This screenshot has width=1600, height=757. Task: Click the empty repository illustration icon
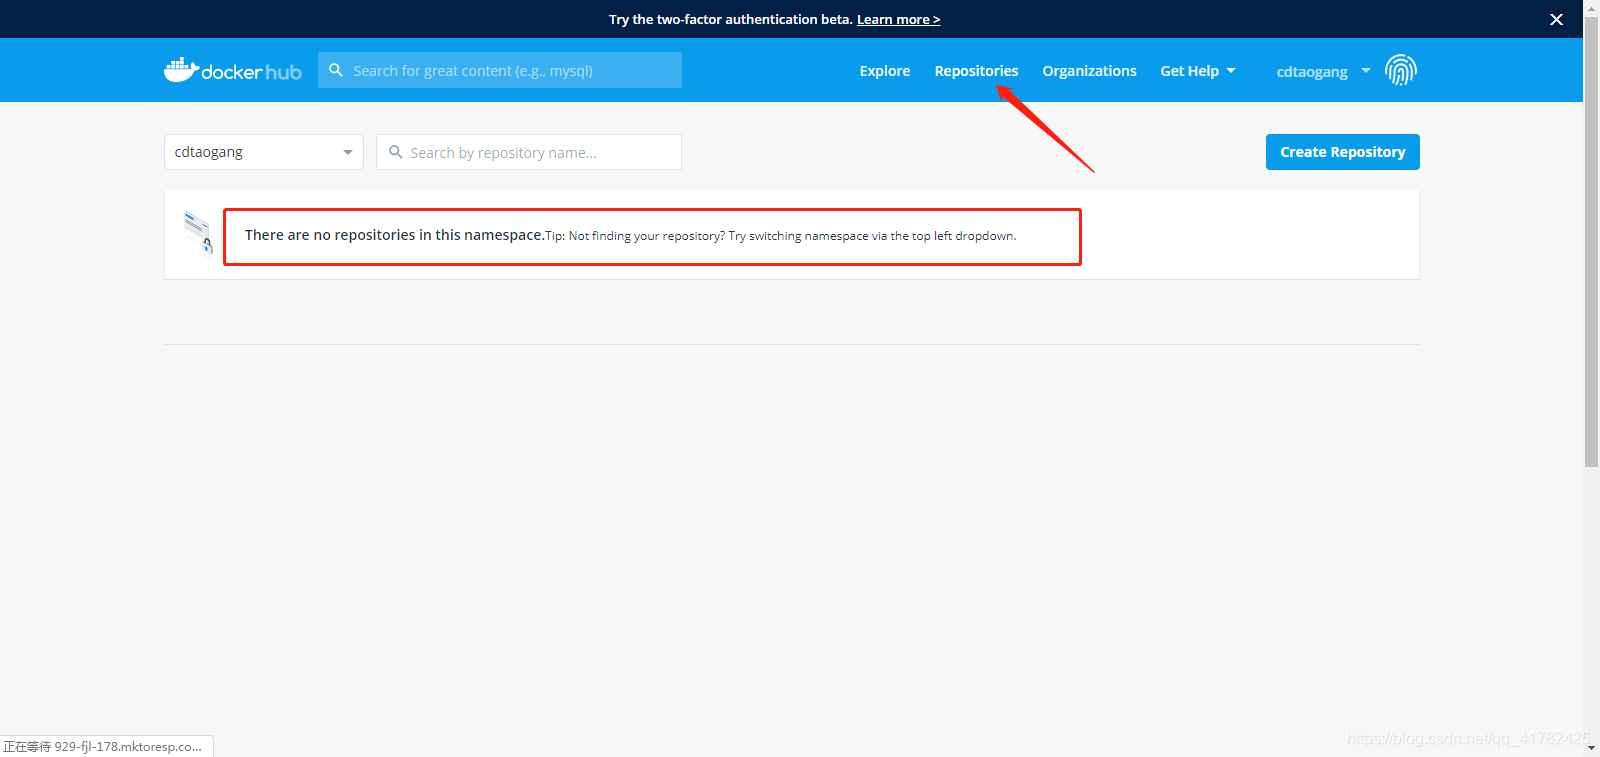click(x=198, y=232)
